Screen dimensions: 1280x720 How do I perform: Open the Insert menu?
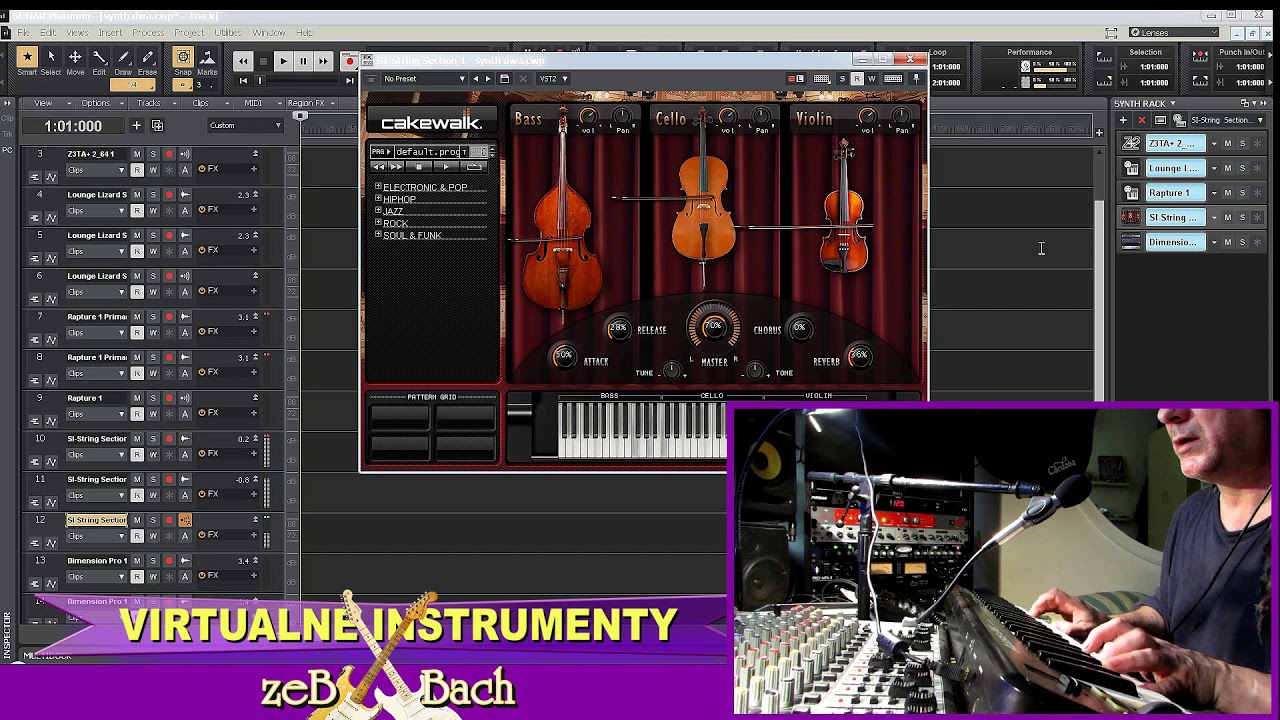[x=110, y=33]
